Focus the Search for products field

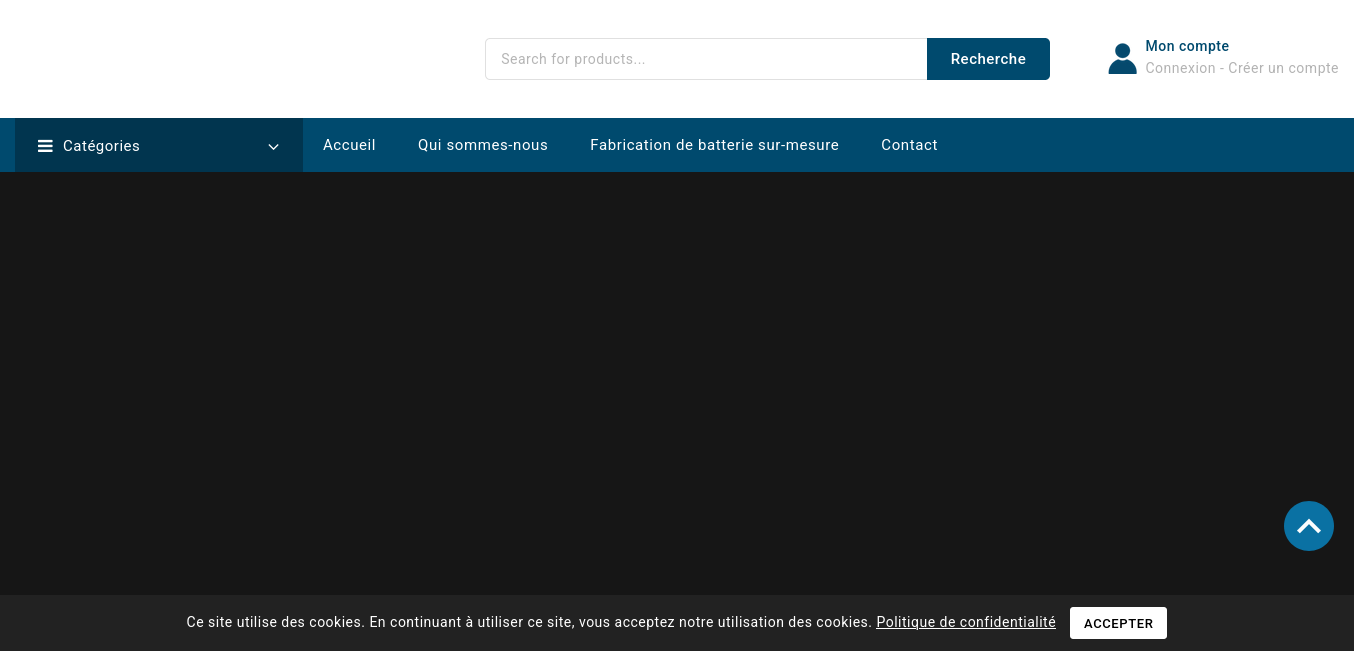[705, 59]
